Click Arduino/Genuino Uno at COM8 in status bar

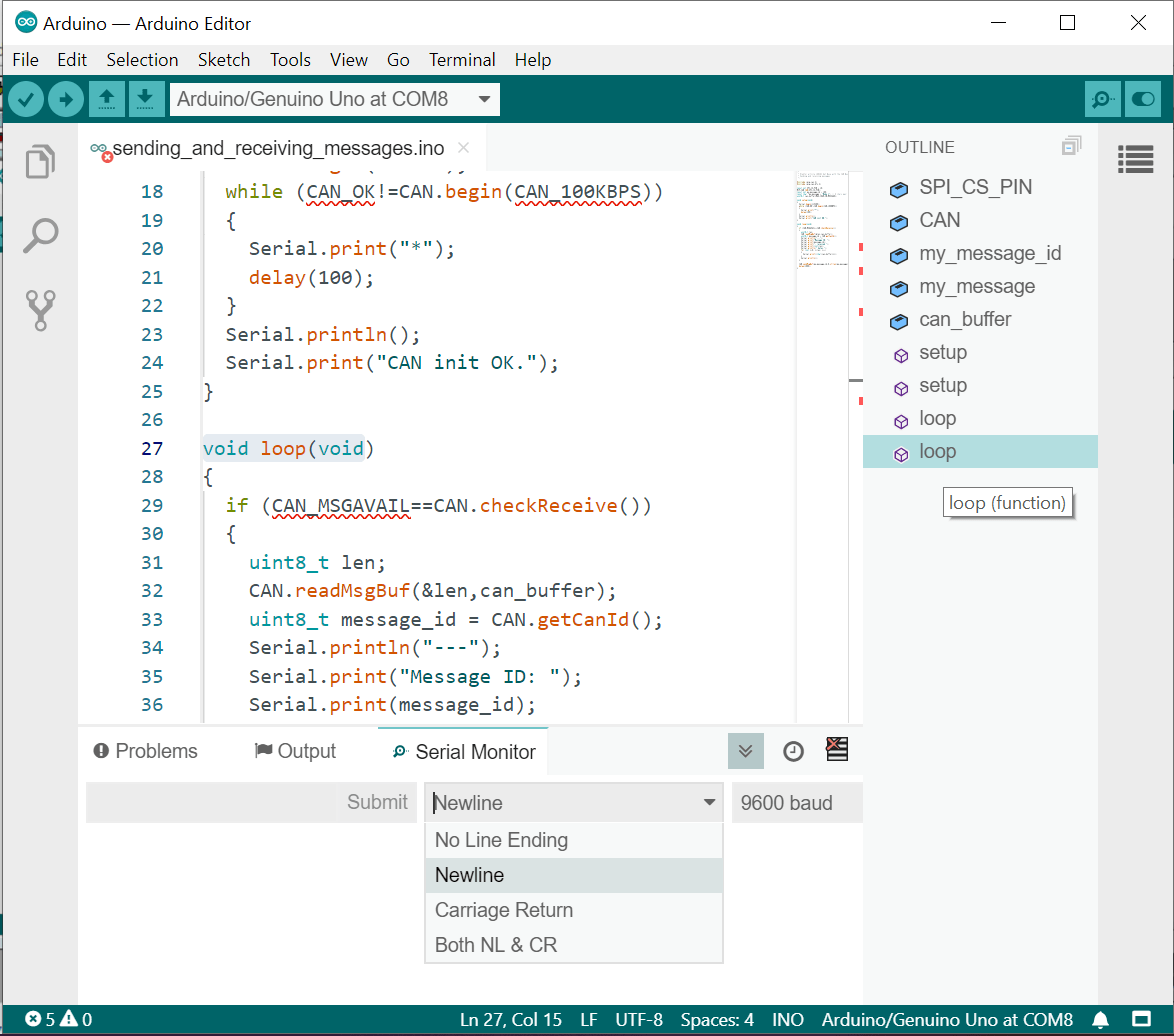947,1020
